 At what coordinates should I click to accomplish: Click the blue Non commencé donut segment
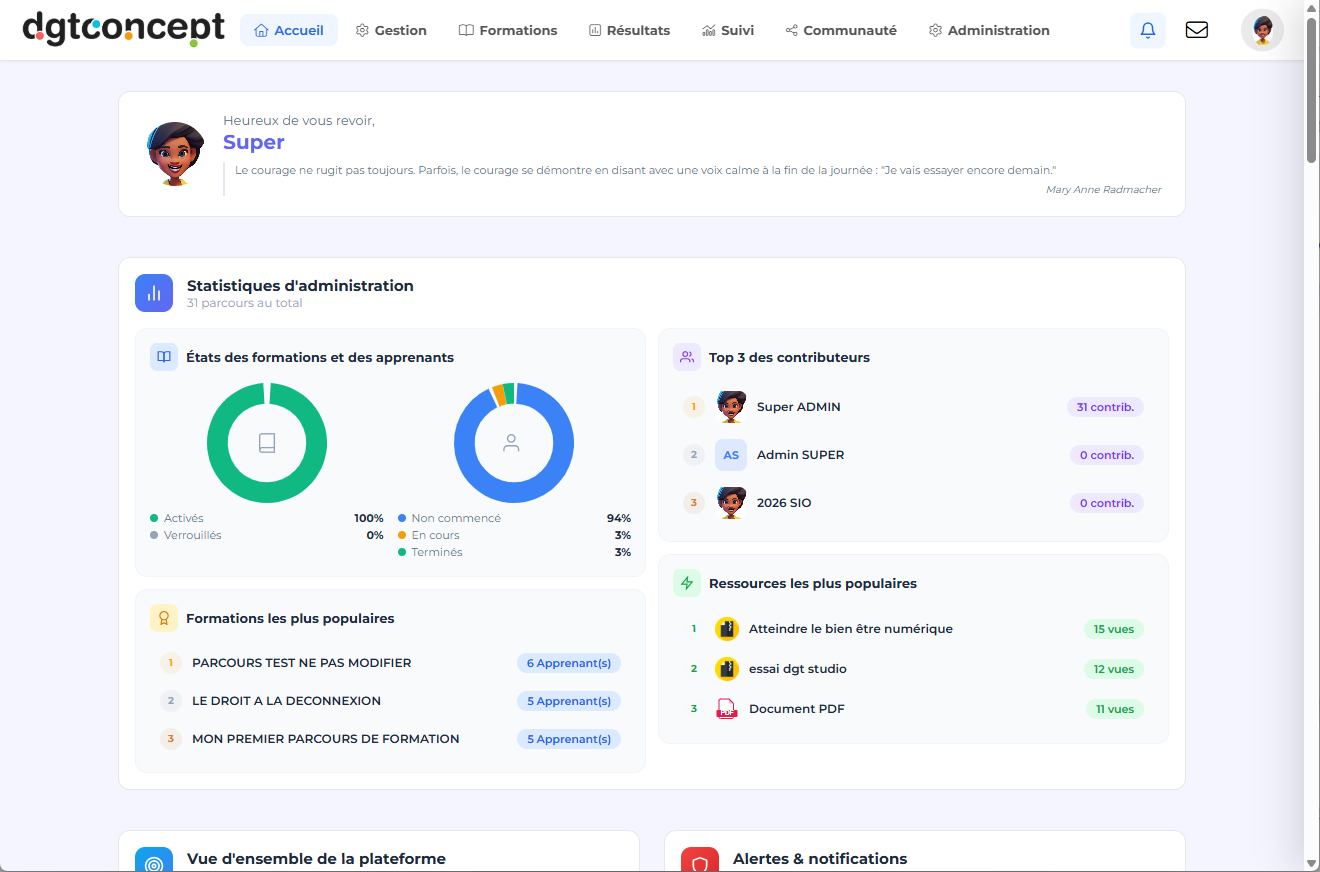(x=514, y=494)
